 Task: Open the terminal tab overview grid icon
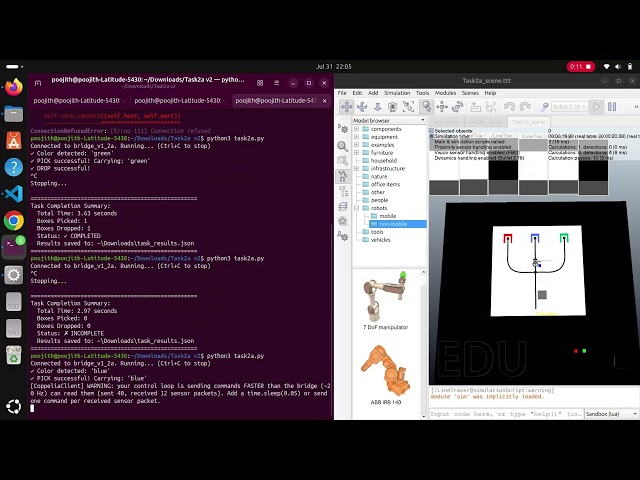coord(260,83)
